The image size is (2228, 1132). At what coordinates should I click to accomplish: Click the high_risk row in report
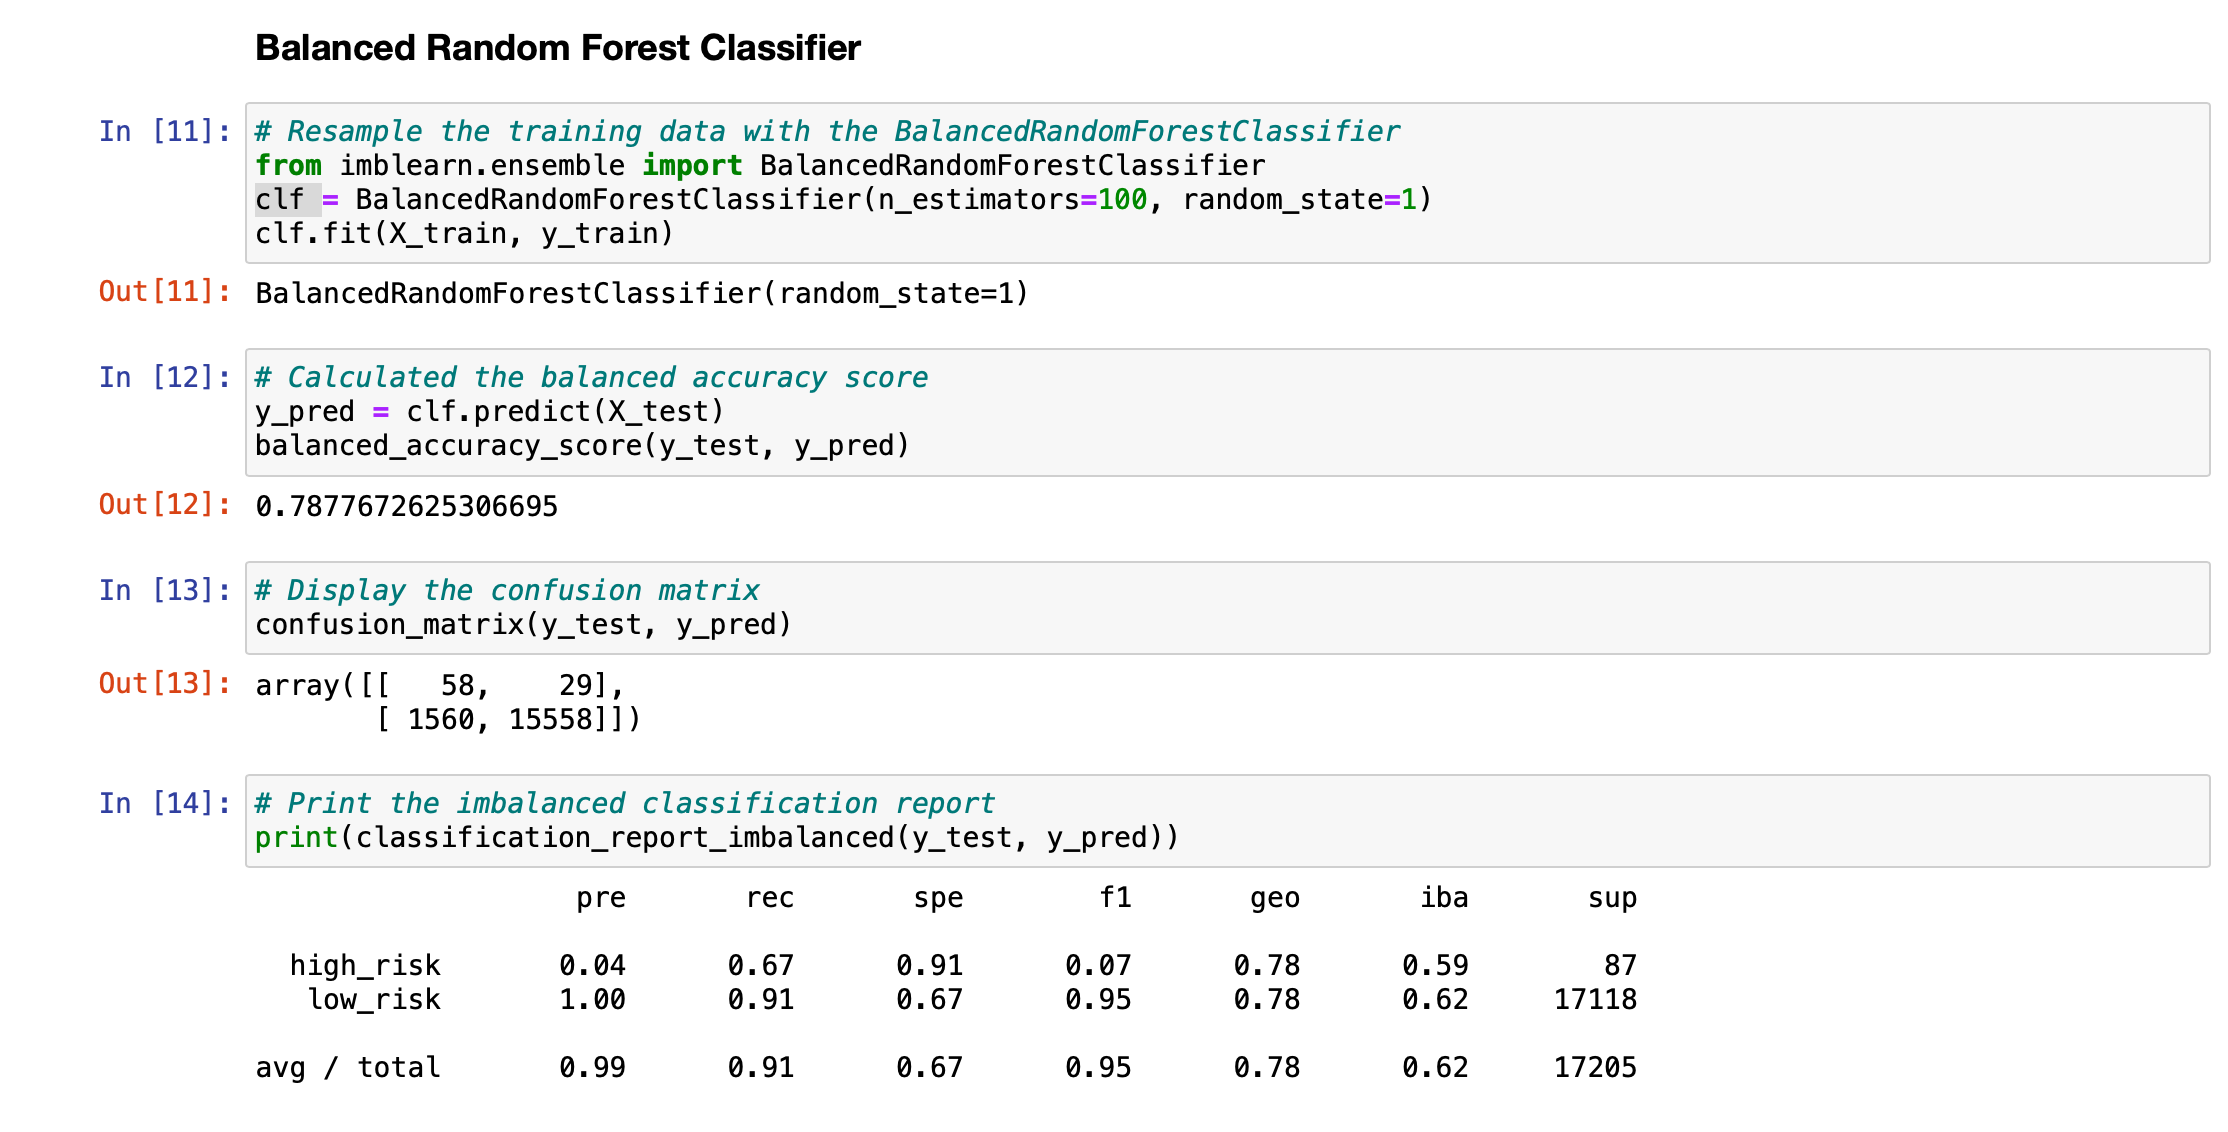pyautogui.click(x=364, y=966)
